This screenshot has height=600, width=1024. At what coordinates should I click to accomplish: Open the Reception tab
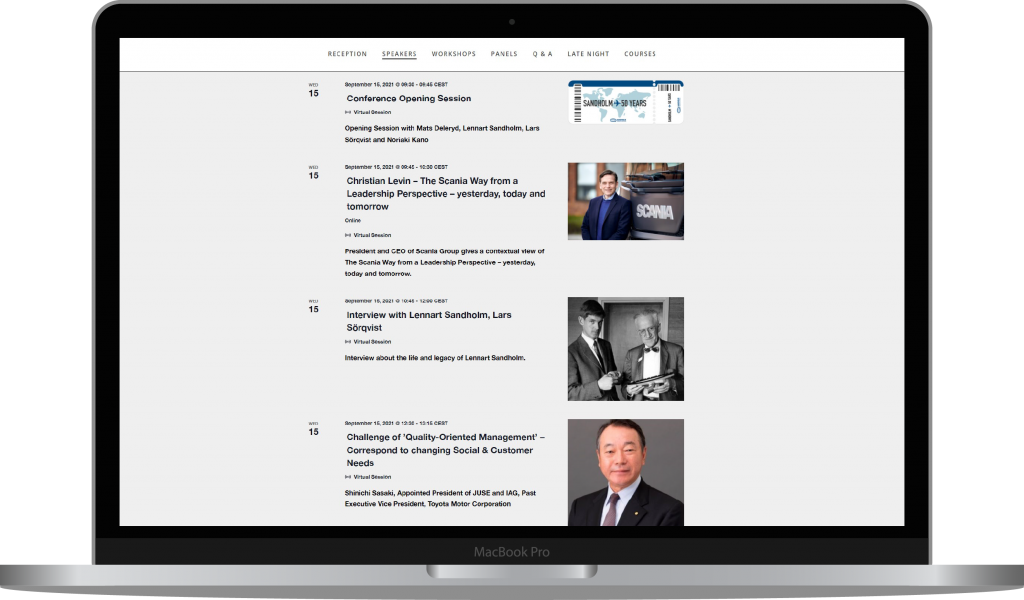click(x=347, y=54)
